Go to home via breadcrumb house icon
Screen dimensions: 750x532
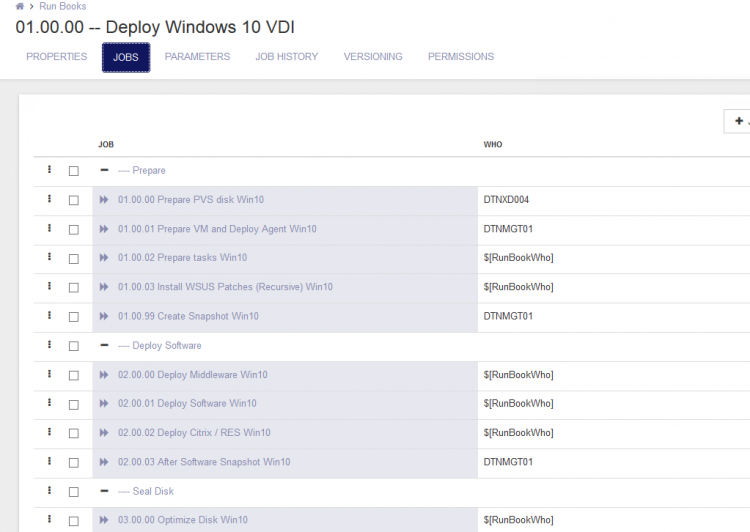pos(20,6)
